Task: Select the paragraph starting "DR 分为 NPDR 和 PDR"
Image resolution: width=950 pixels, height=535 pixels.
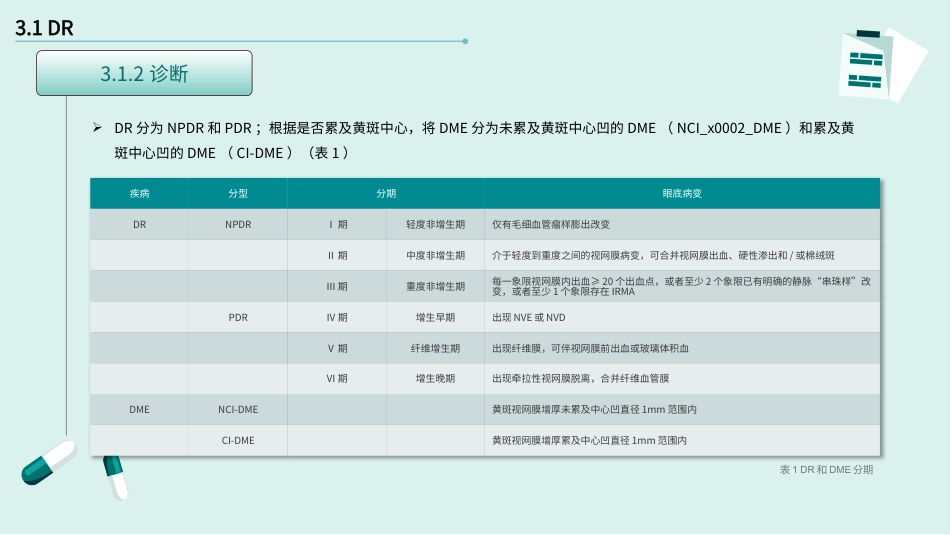Action: [484, 140]
